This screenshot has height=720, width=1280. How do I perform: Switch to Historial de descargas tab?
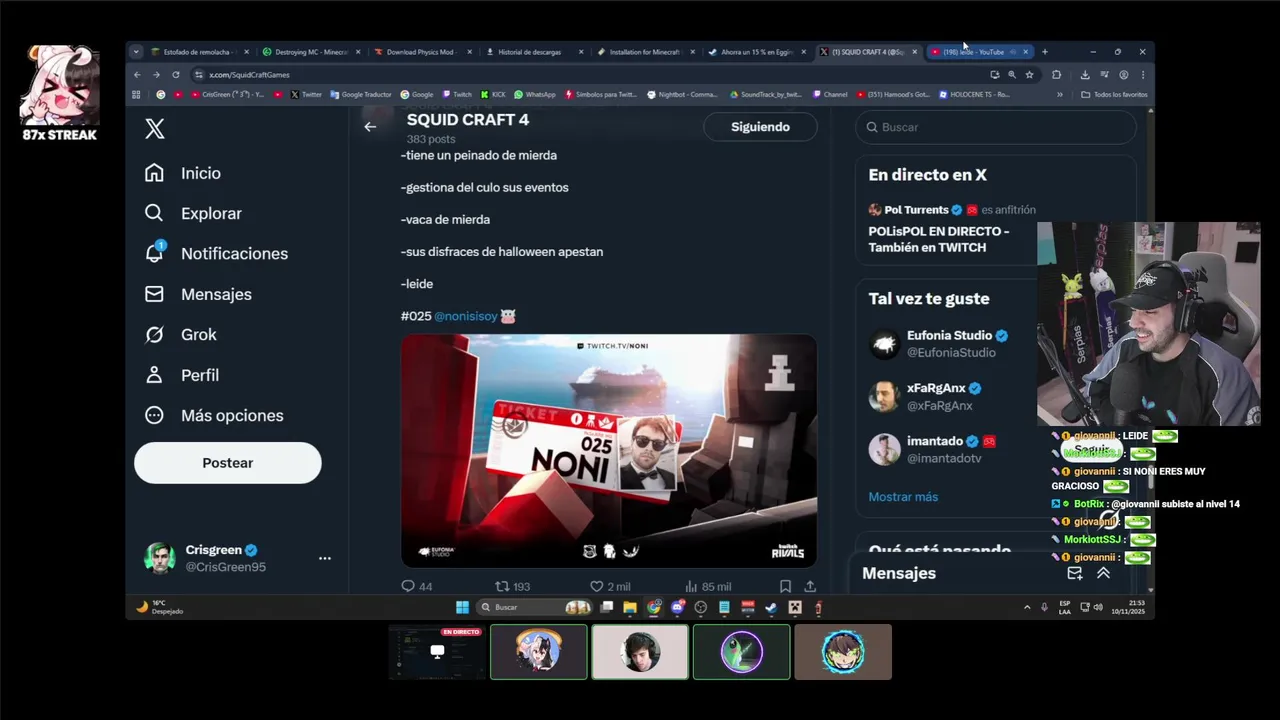[x=530, y=52]
